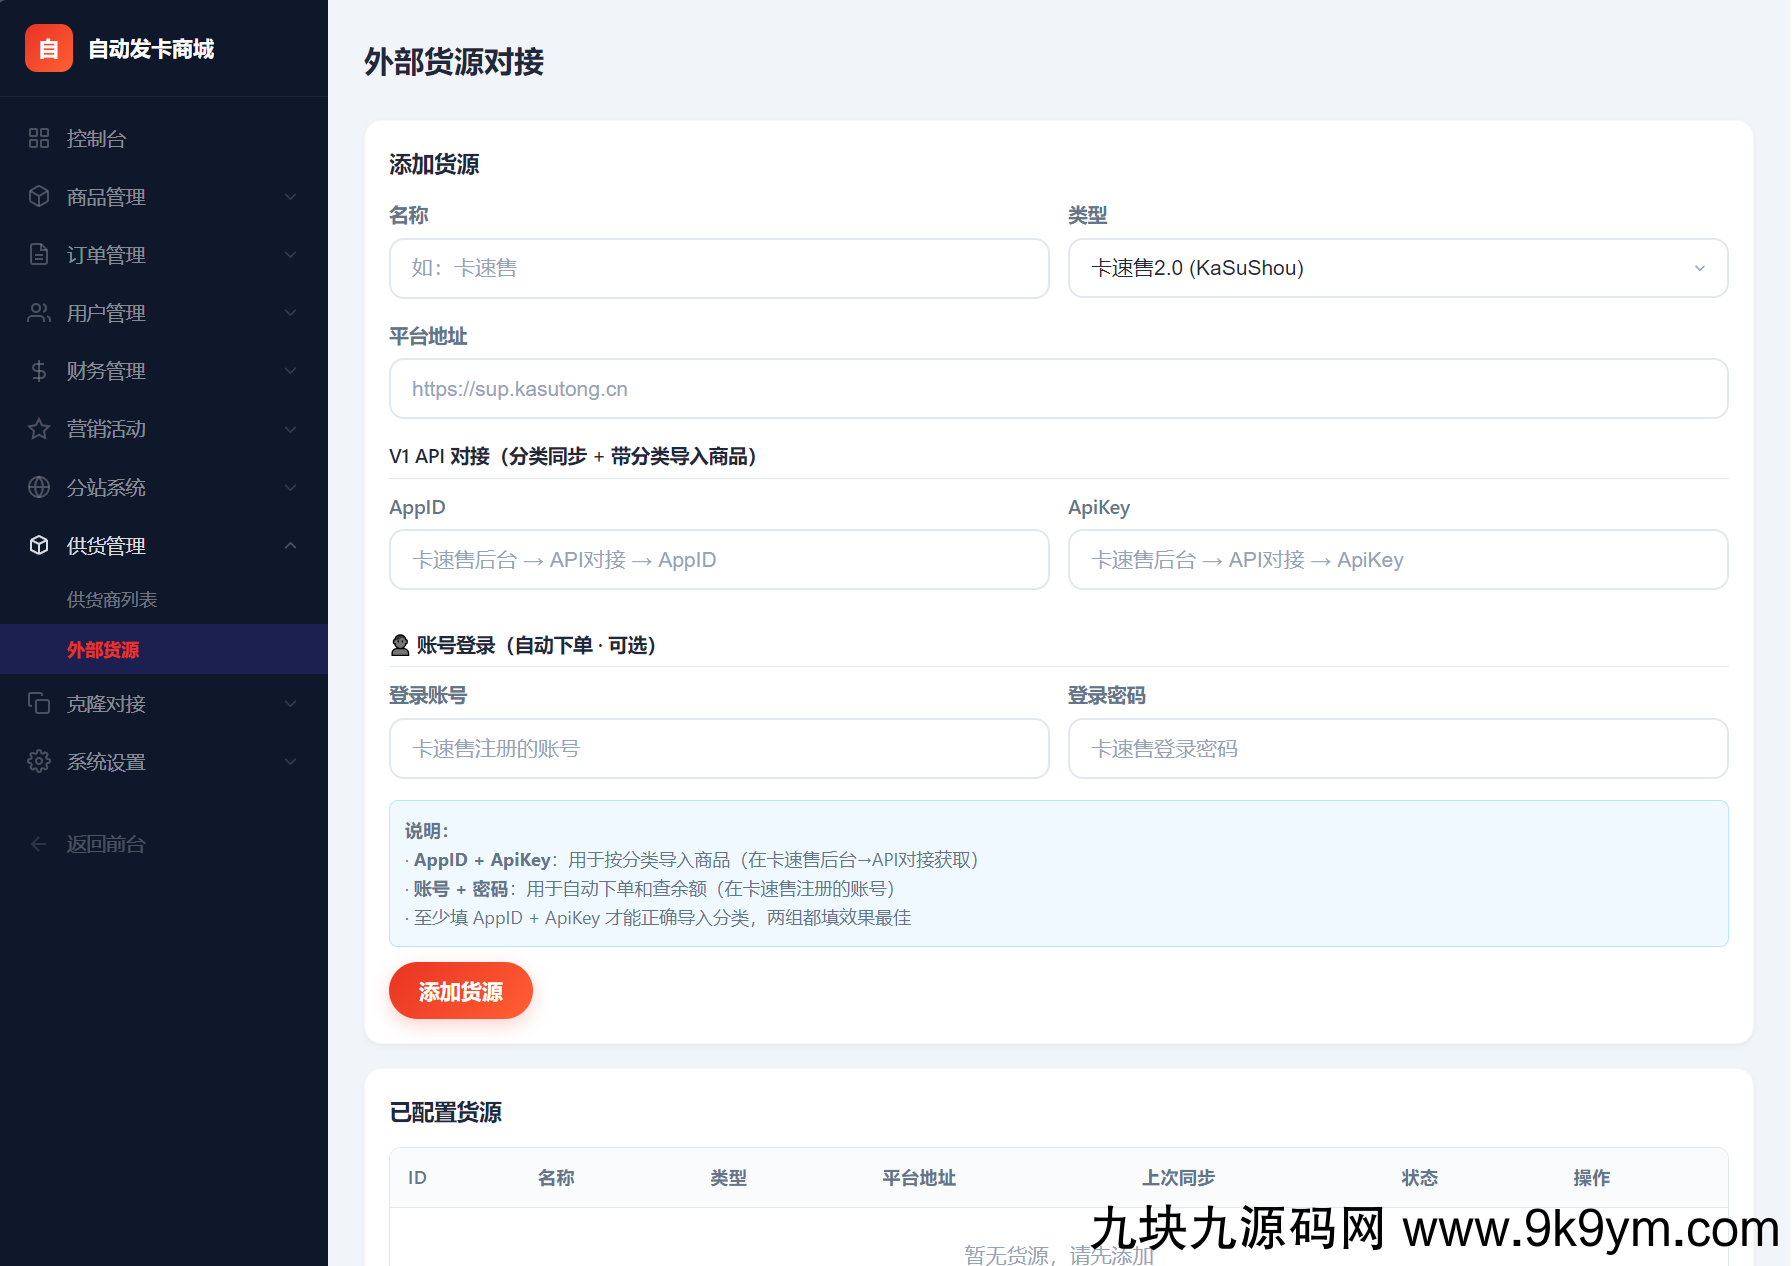Viewport: 1792px width, 1266px height.
Task: Go back via 返回前台 link
Action: tap(105, 844)
